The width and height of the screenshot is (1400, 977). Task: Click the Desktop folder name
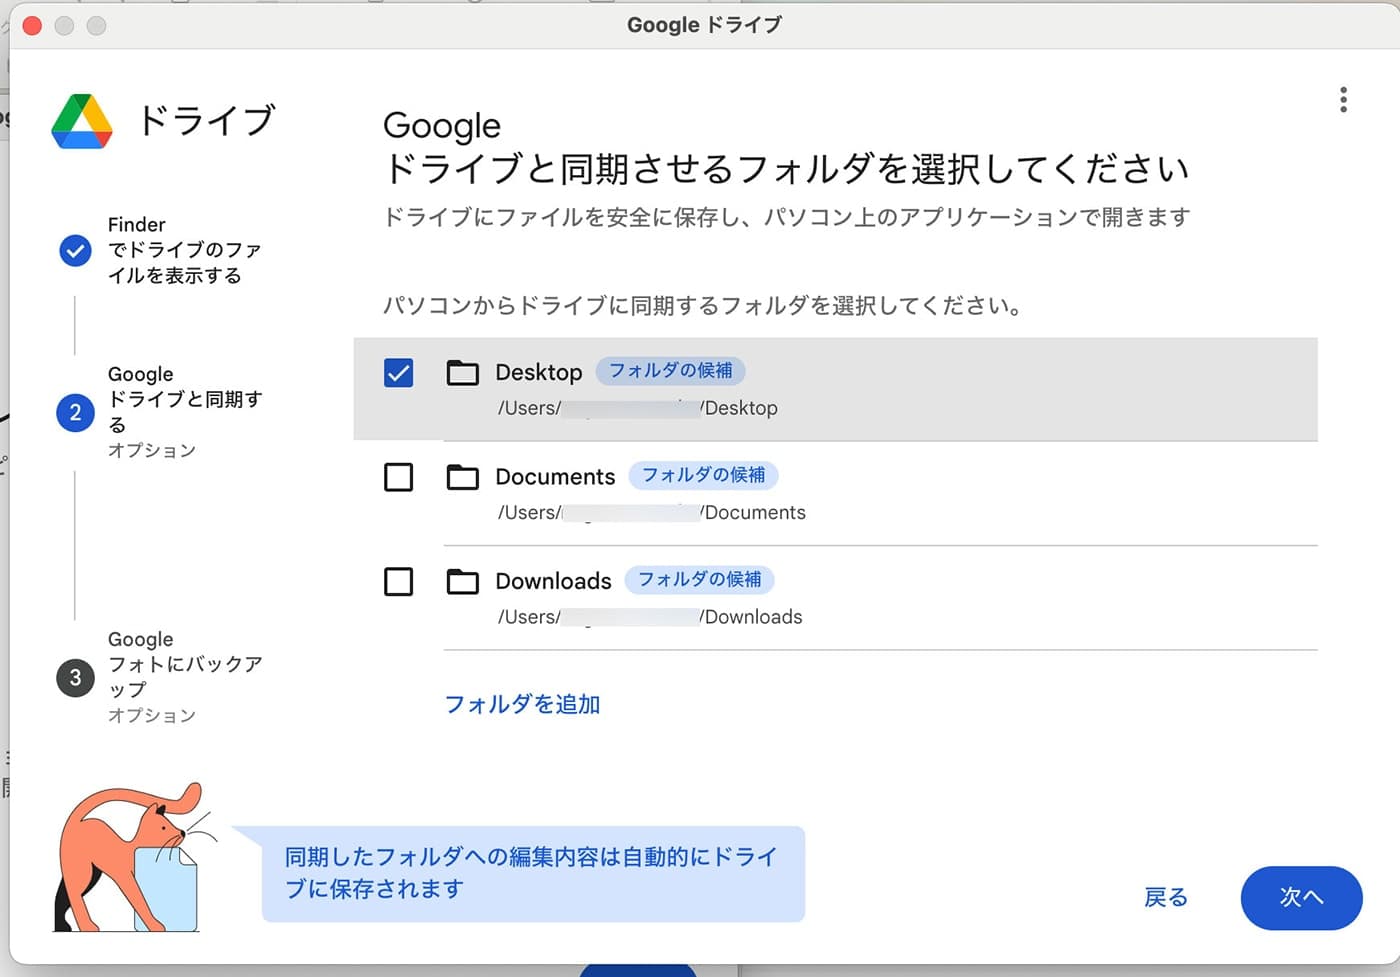(x=539, y=372)
